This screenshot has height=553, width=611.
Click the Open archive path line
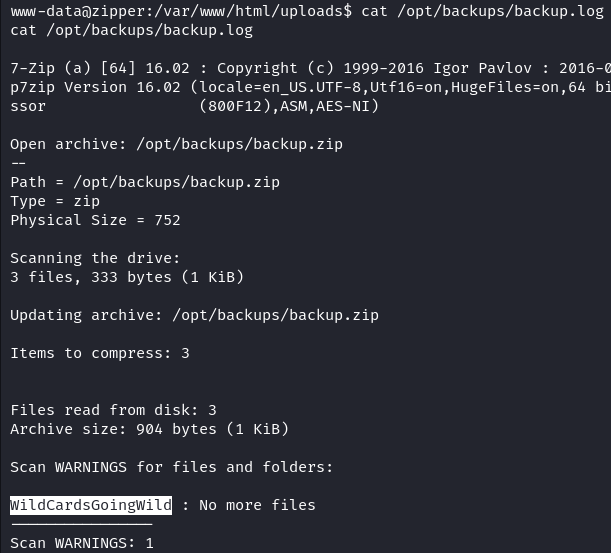point(177,145)
